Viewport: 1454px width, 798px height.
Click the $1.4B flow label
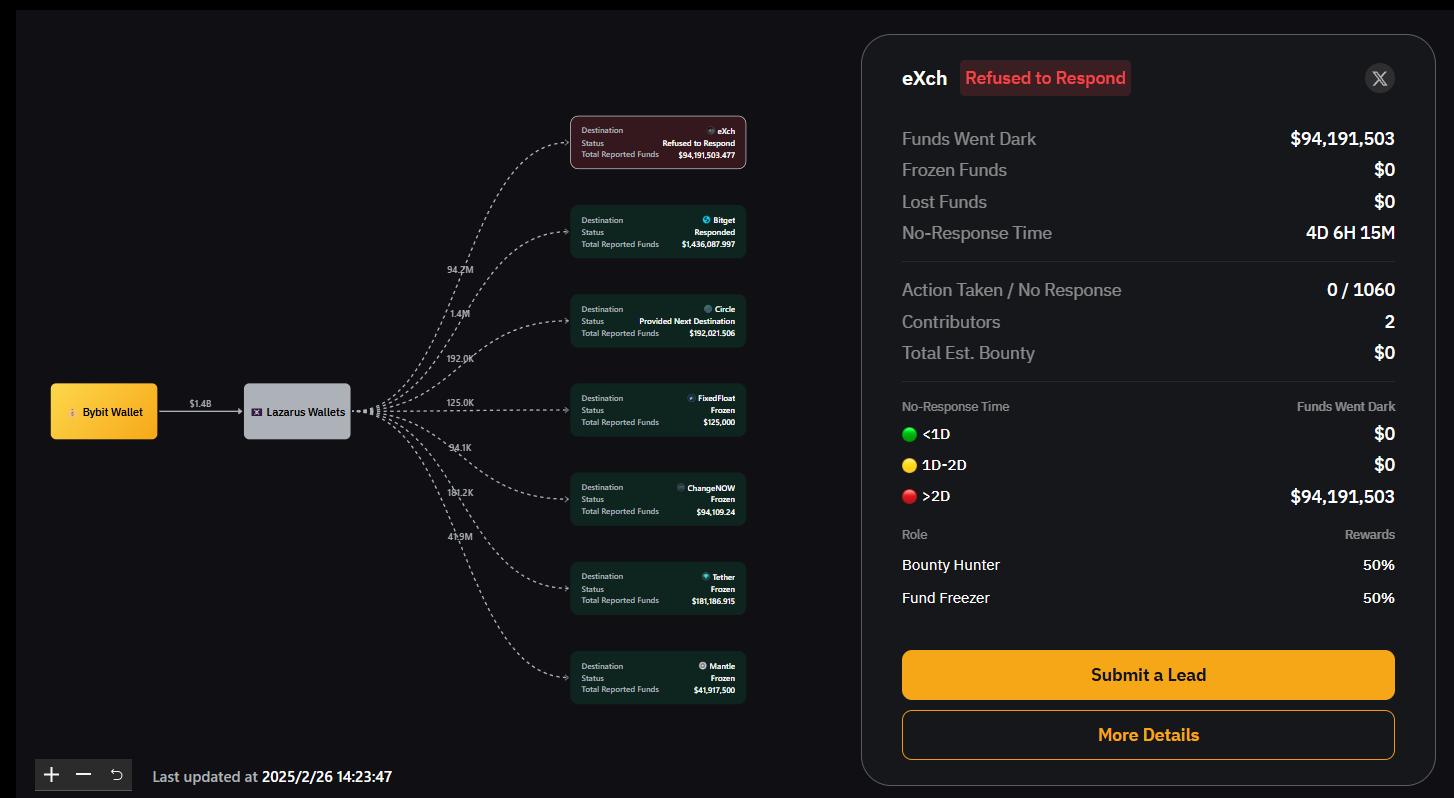coord(200,404)
